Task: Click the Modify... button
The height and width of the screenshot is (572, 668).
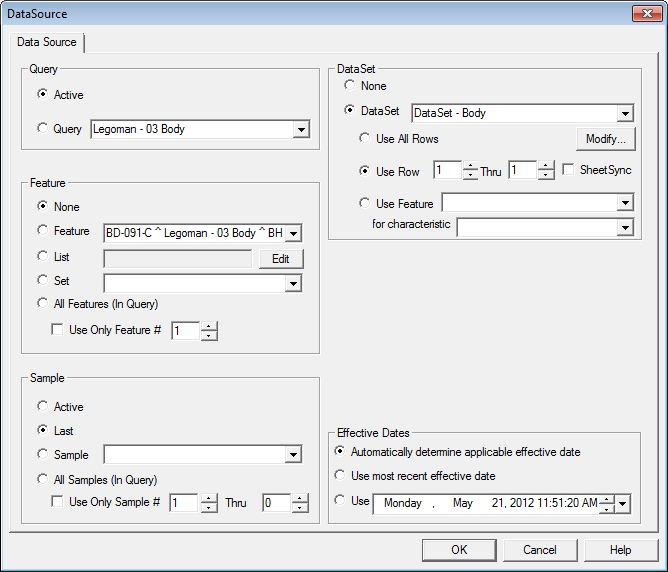Action: click(605, 139)
